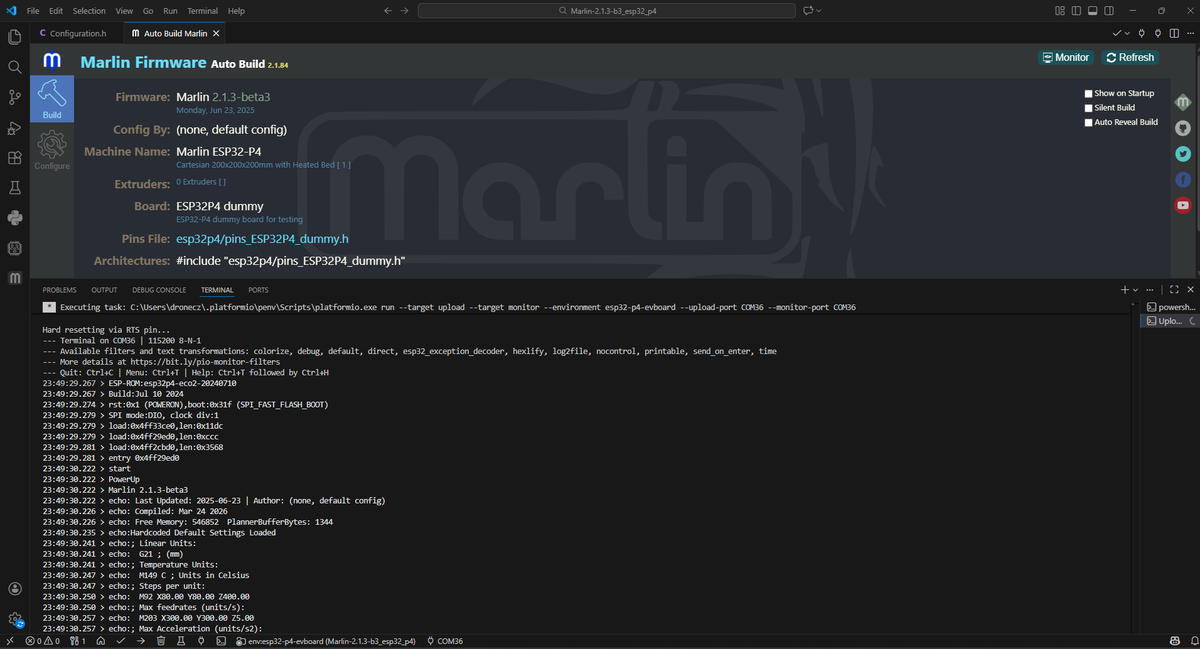
Task: Switch to the OUTPUT panel tab
Action: coord(104,290)
